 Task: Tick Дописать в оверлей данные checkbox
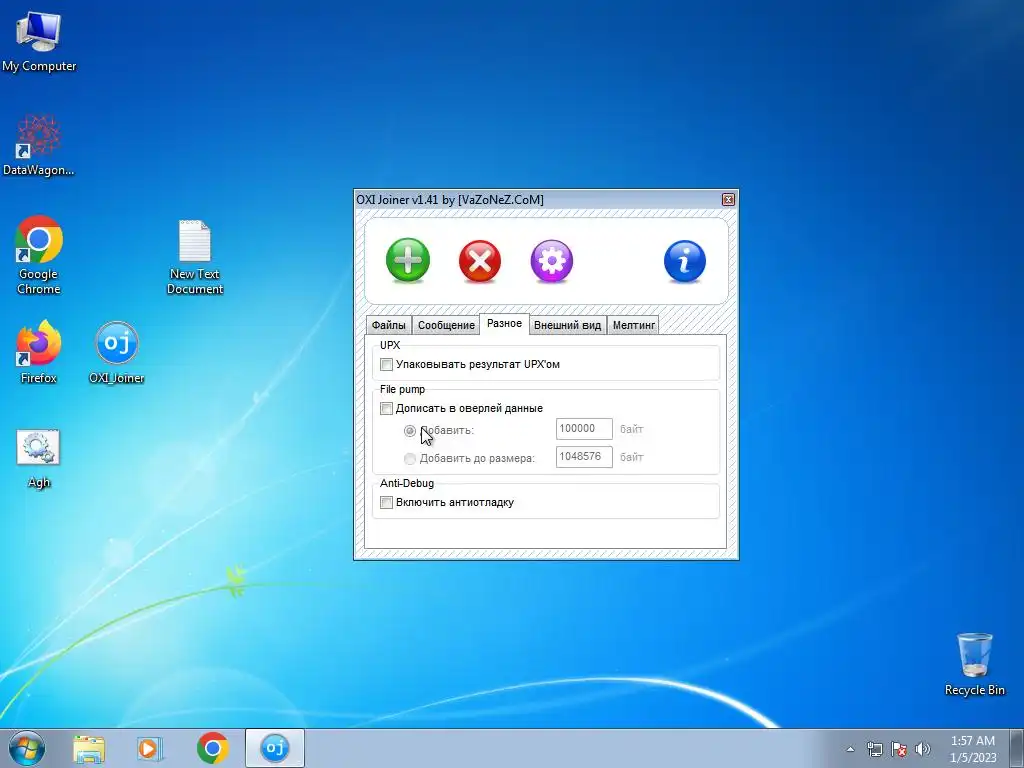[387, 409]
